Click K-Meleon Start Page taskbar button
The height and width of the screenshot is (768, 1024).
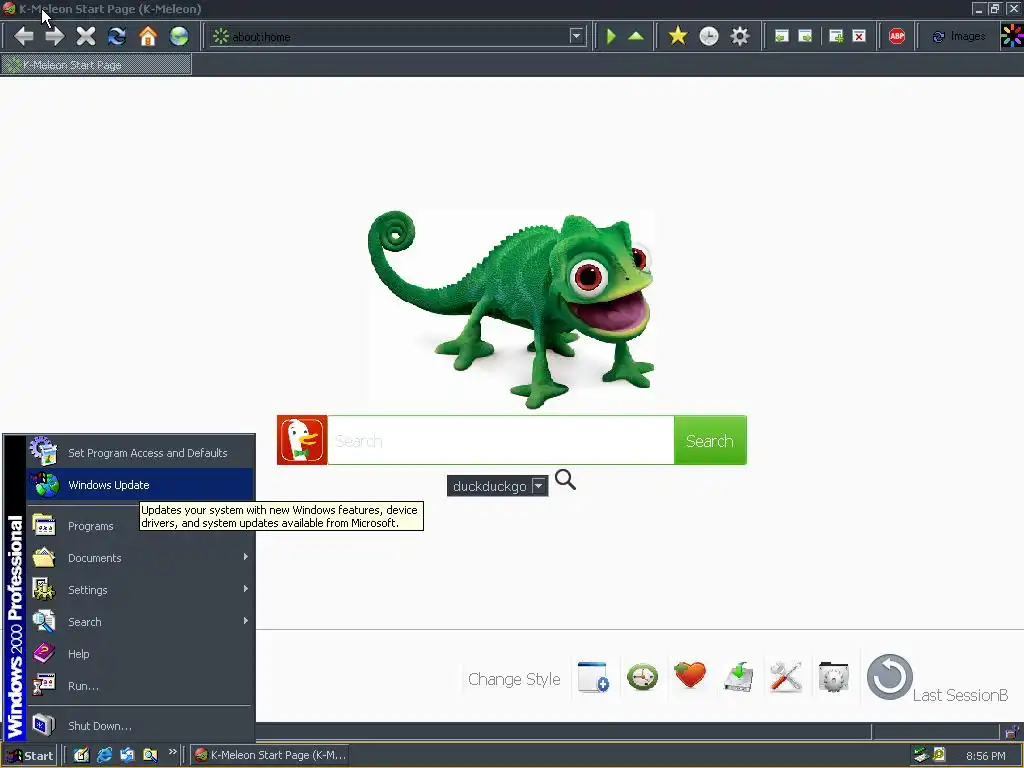pyautogui.click(x=270, y=755)
